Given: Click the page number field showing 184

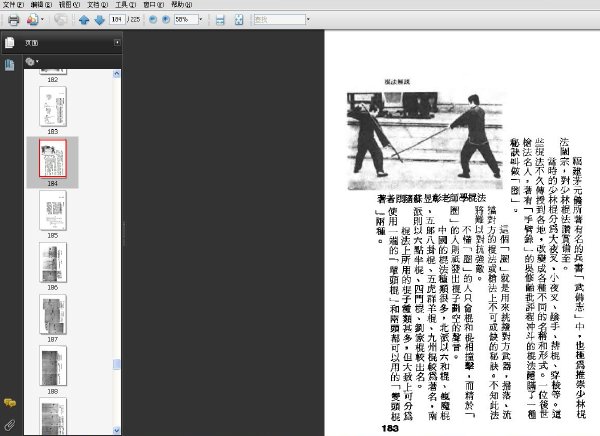Looking at the screenshot, I should click(x=117, y=19).
